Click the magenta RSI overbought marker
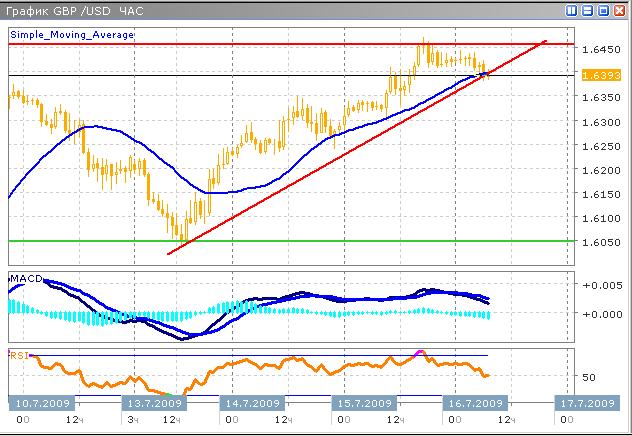This screenshot has width=632, height=436. point(420,352)
